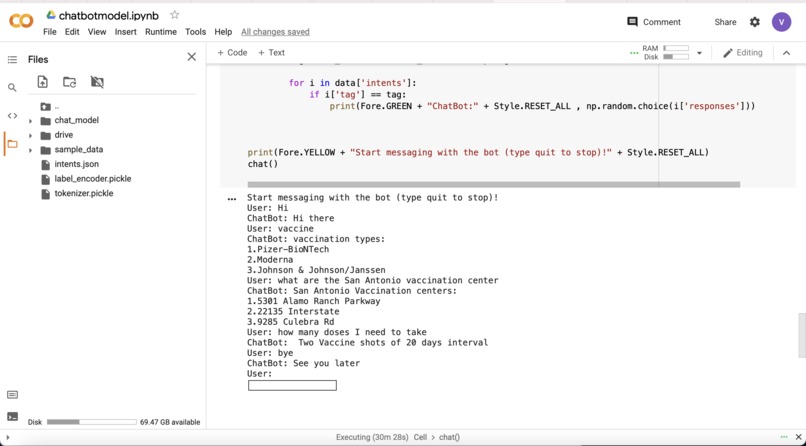Upload a file to session storage
This screenshot has width=806, height=446.
[43, 82]
